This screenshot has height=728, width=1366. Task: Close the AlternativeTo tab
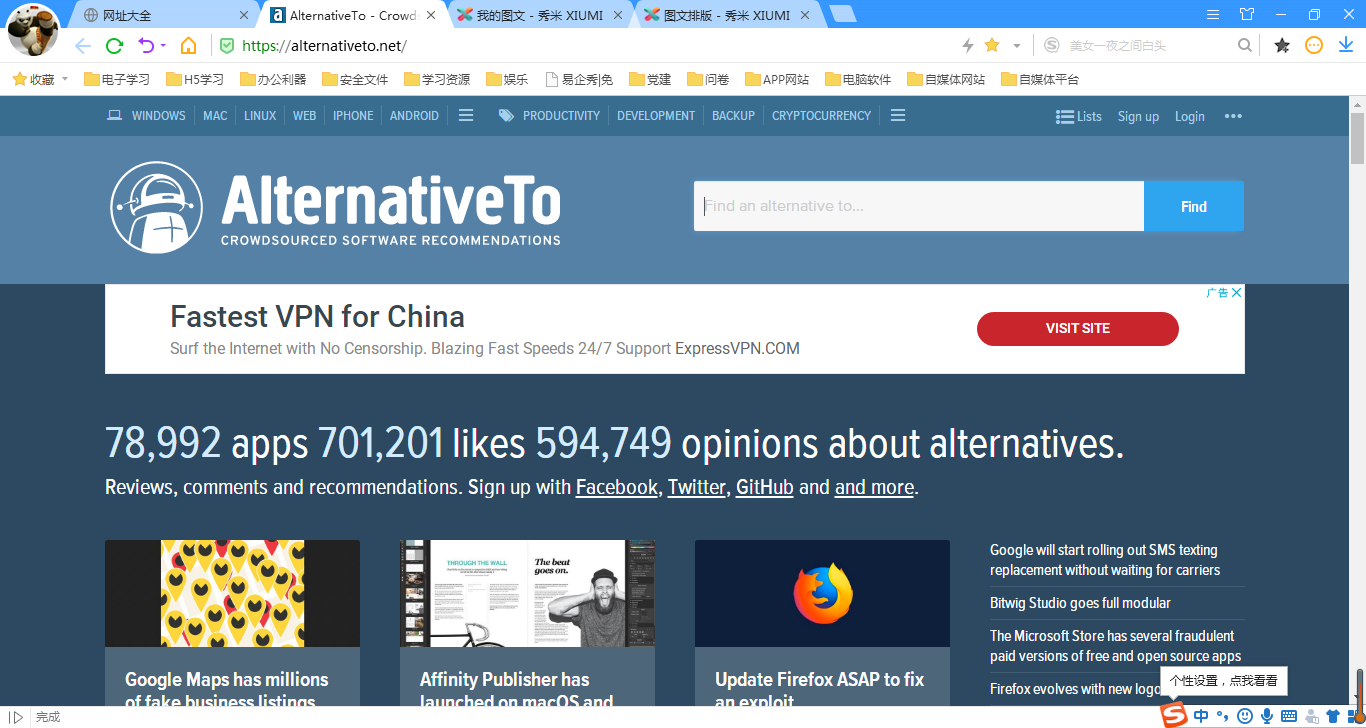point(431,15)
